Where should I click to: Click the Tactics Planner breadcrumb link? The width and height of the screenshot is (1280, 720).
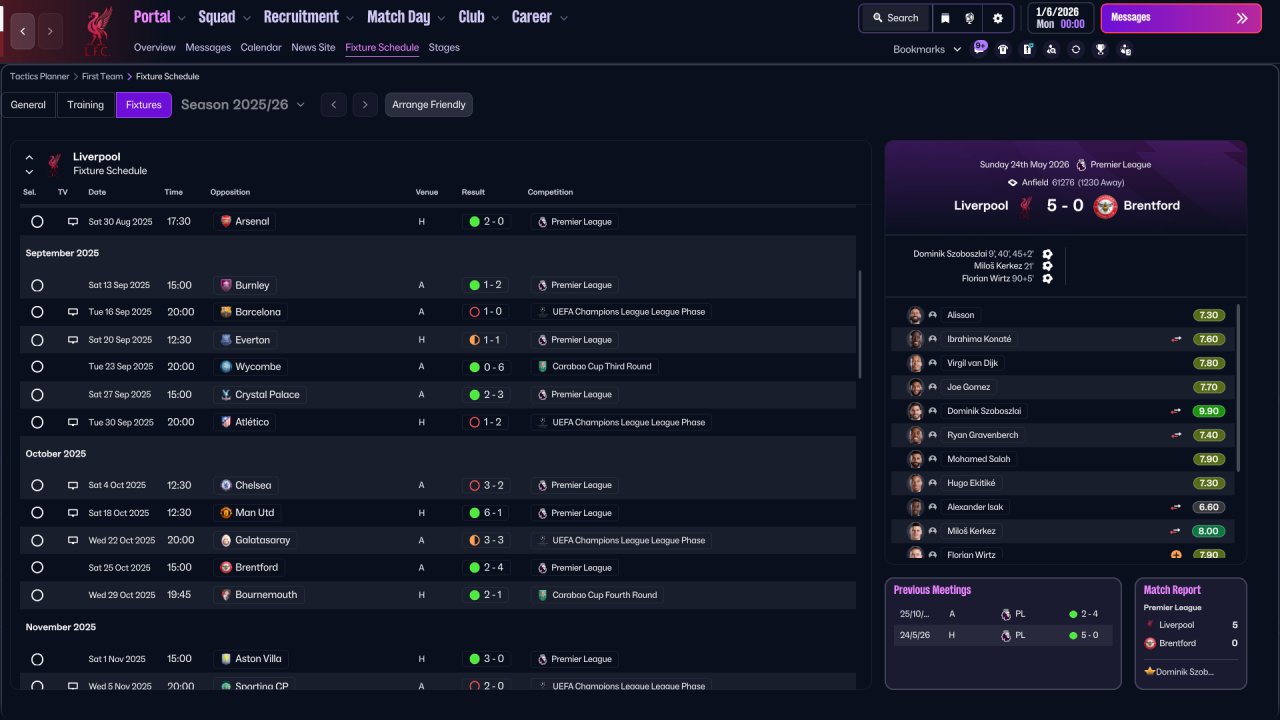point(40,77)
